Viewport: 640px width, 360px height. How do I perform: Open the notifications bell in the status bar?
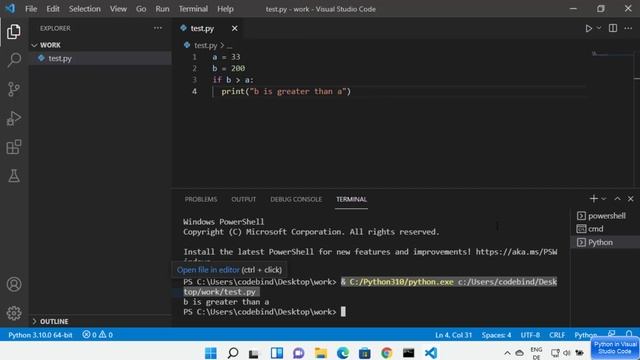[x=629, y=334]
